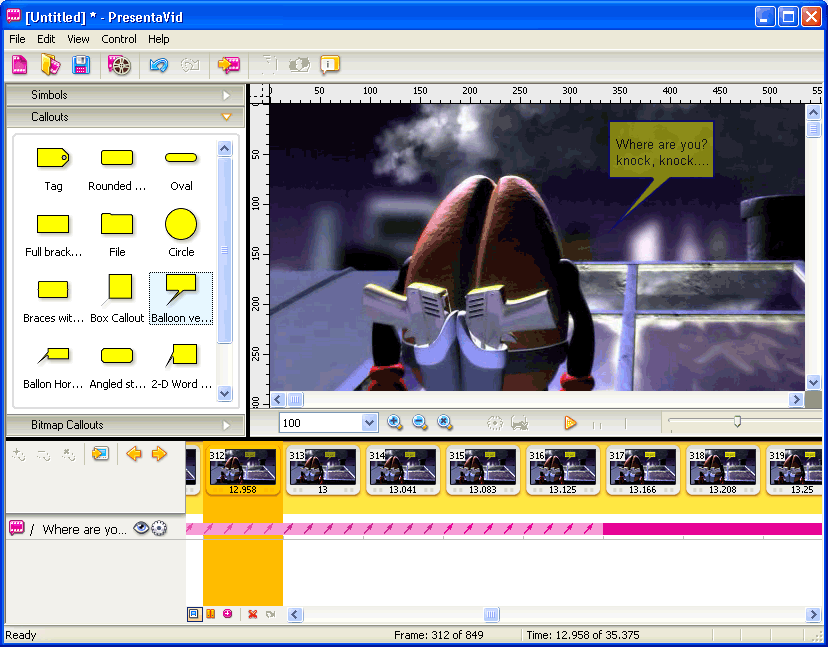Open the View menu

tap(78, 39)
